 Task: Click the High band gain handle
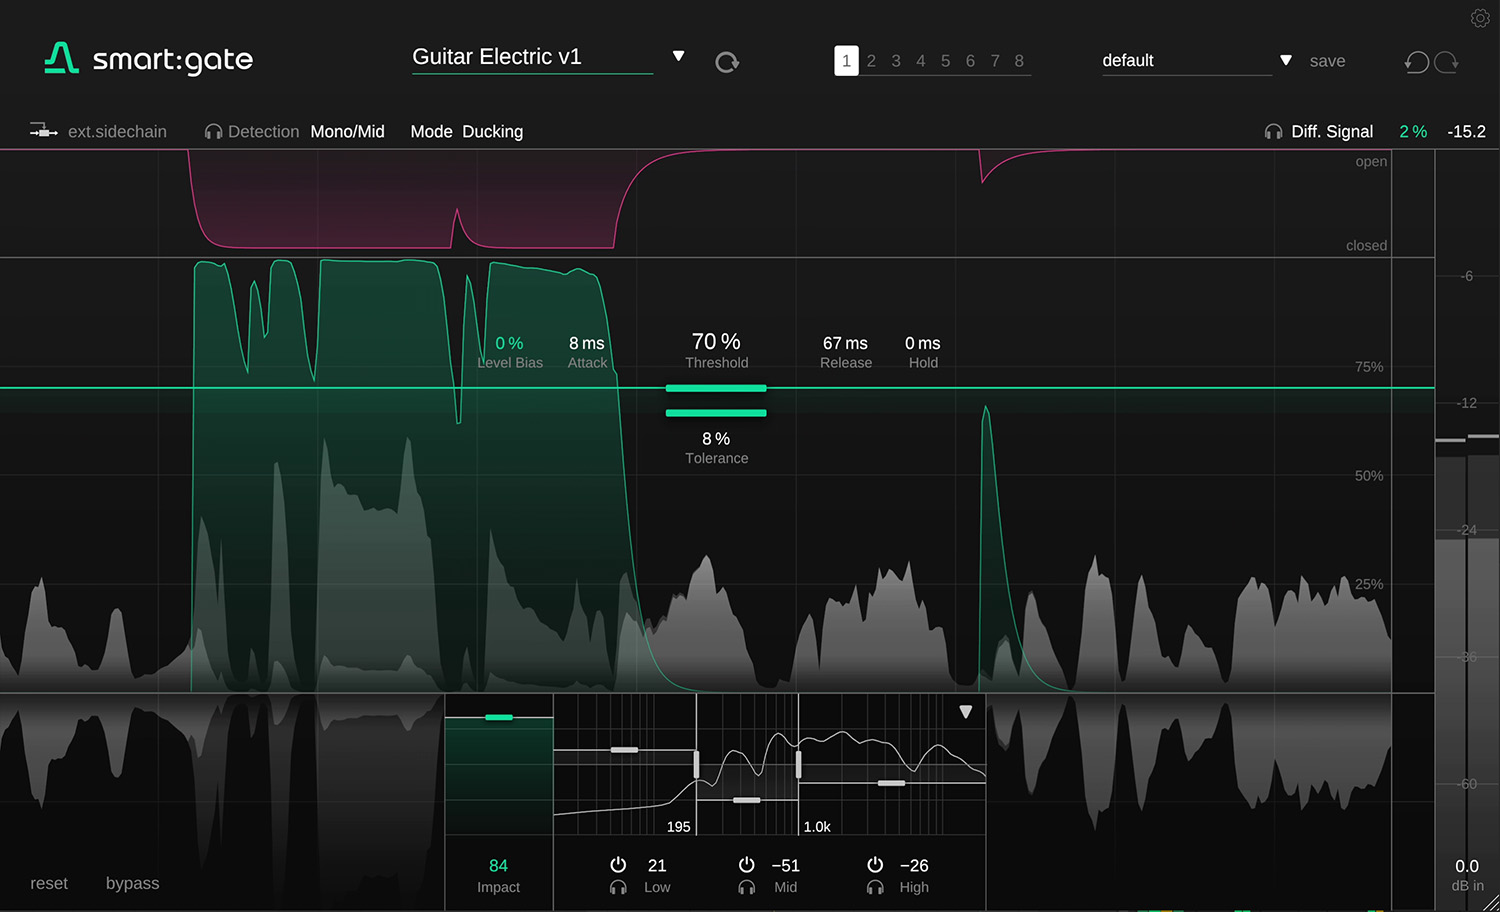[x=891, y=783]
